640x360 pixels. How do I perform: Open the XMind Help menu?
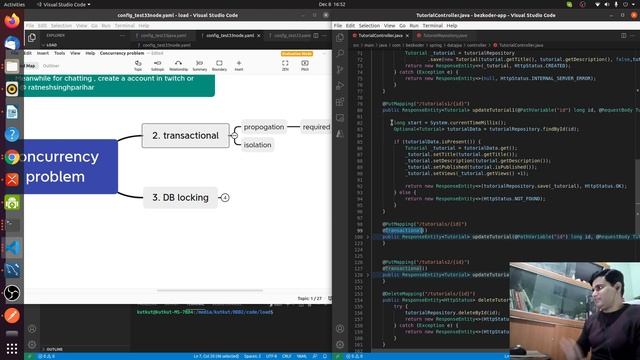90,53
